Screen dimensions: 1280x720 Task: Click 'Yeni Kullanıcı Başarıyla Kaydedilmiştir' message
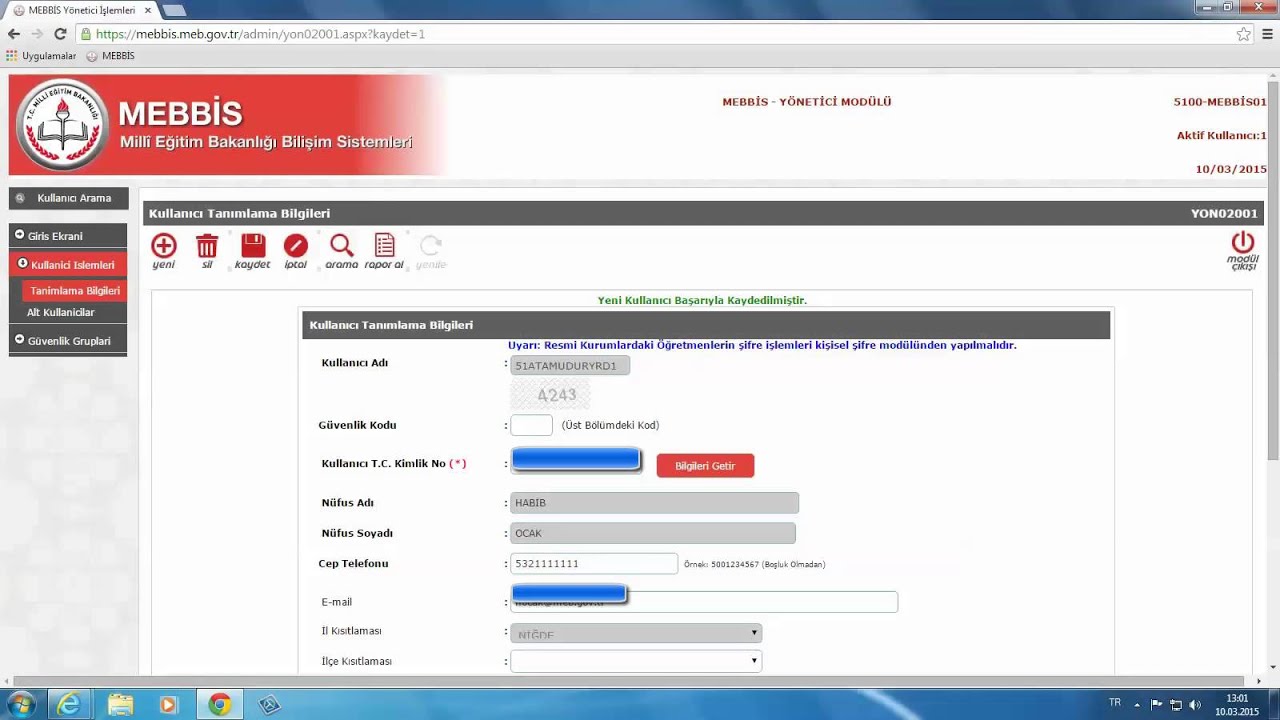point(702,300)
